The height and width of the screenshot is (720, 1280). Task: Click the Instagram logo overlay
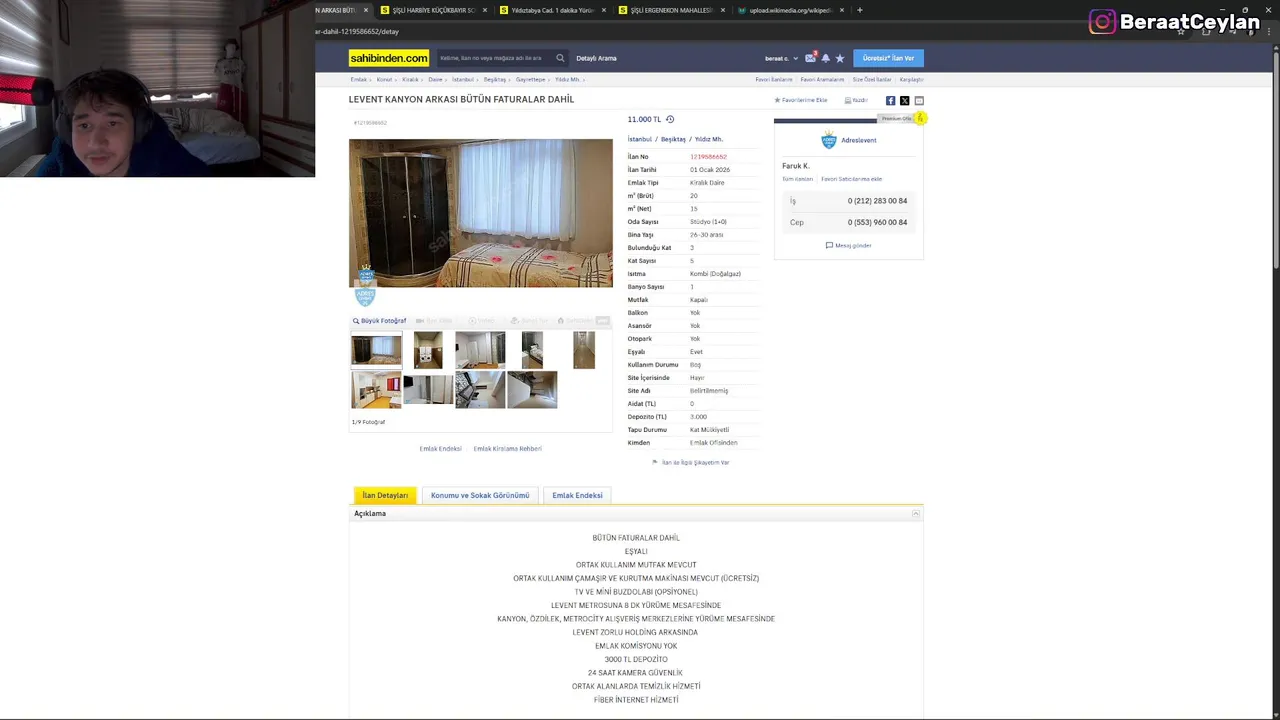tap(1102, 22)
